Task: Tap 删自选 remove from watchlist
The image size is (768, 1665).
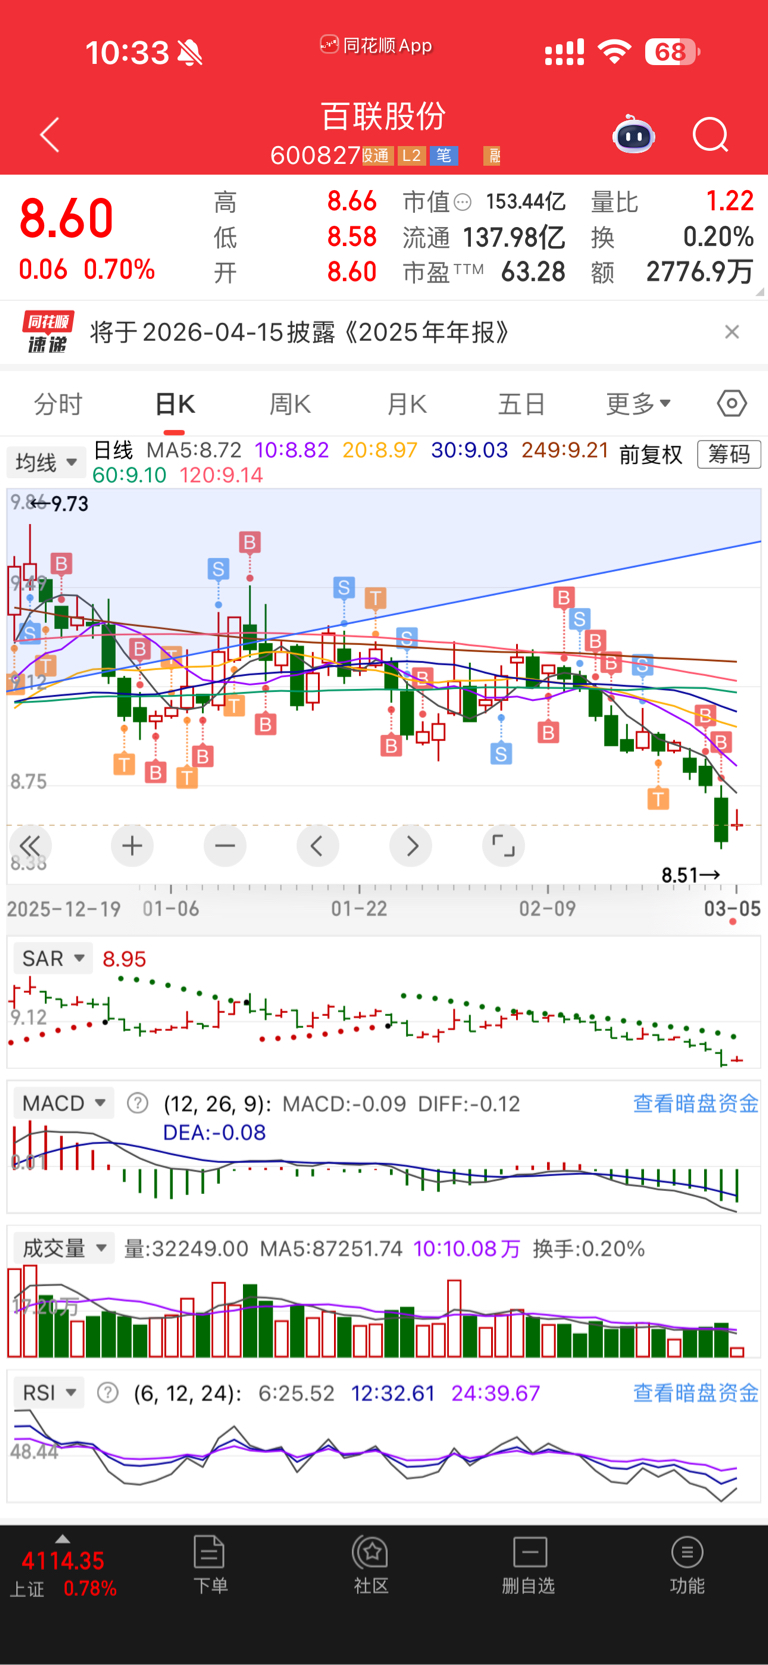Action: [x=529, y=1565]
